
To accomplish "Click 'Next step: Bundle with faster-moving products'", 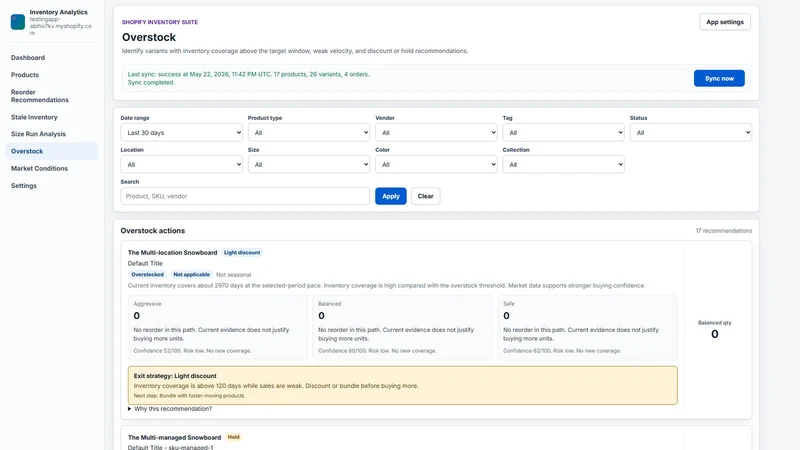I will [x=189, y=396].
